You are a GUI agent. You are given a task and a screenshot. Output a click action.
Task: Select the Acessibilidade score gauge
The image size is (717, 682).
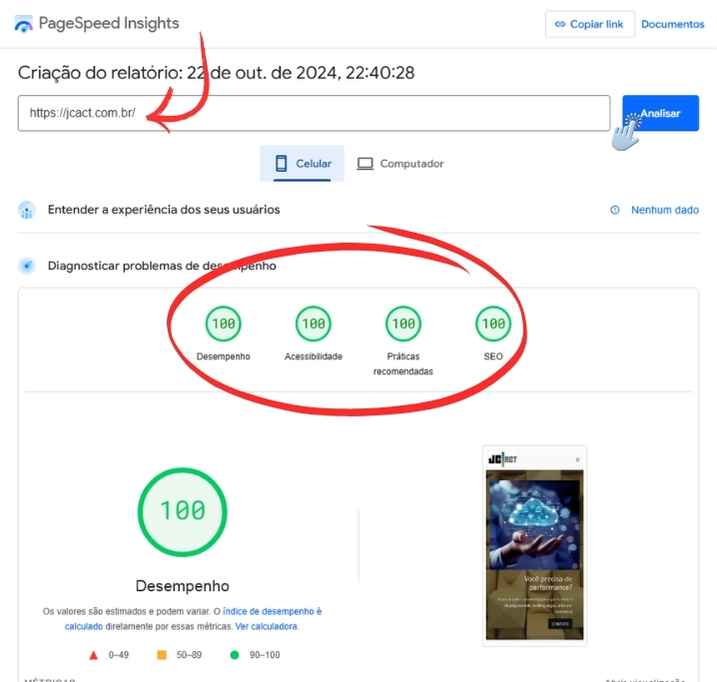pyautogui.click(x=313, y=323)
